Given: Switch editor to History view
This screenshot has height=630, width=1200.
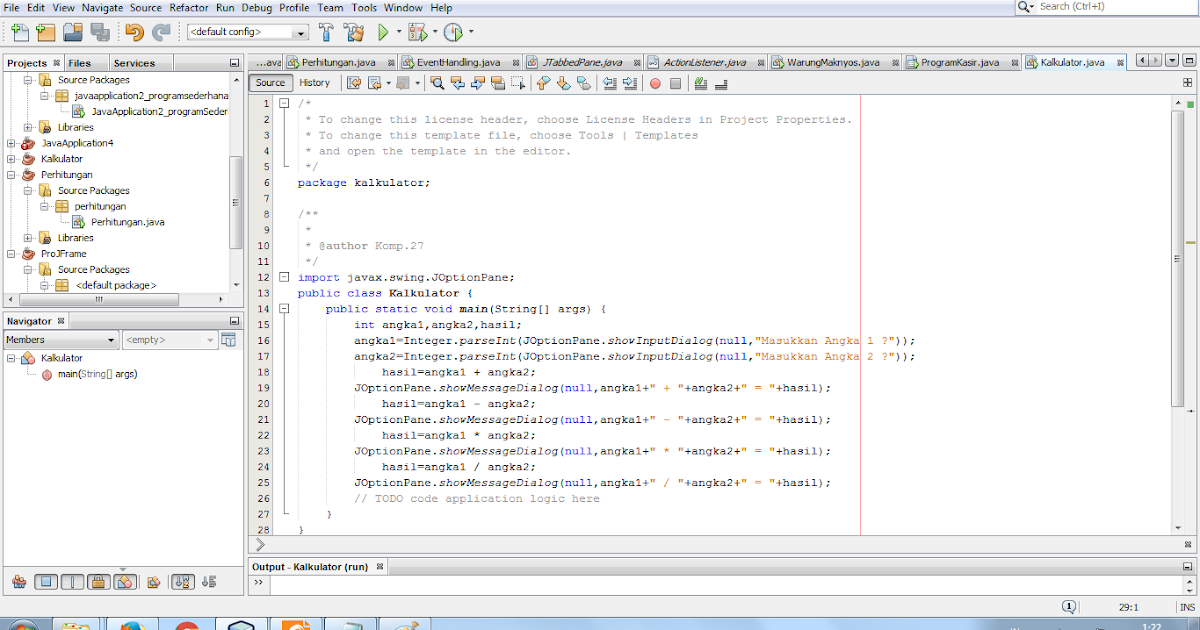Looking at the screenshot, I should pyautogui.click(x=314, y=83).
